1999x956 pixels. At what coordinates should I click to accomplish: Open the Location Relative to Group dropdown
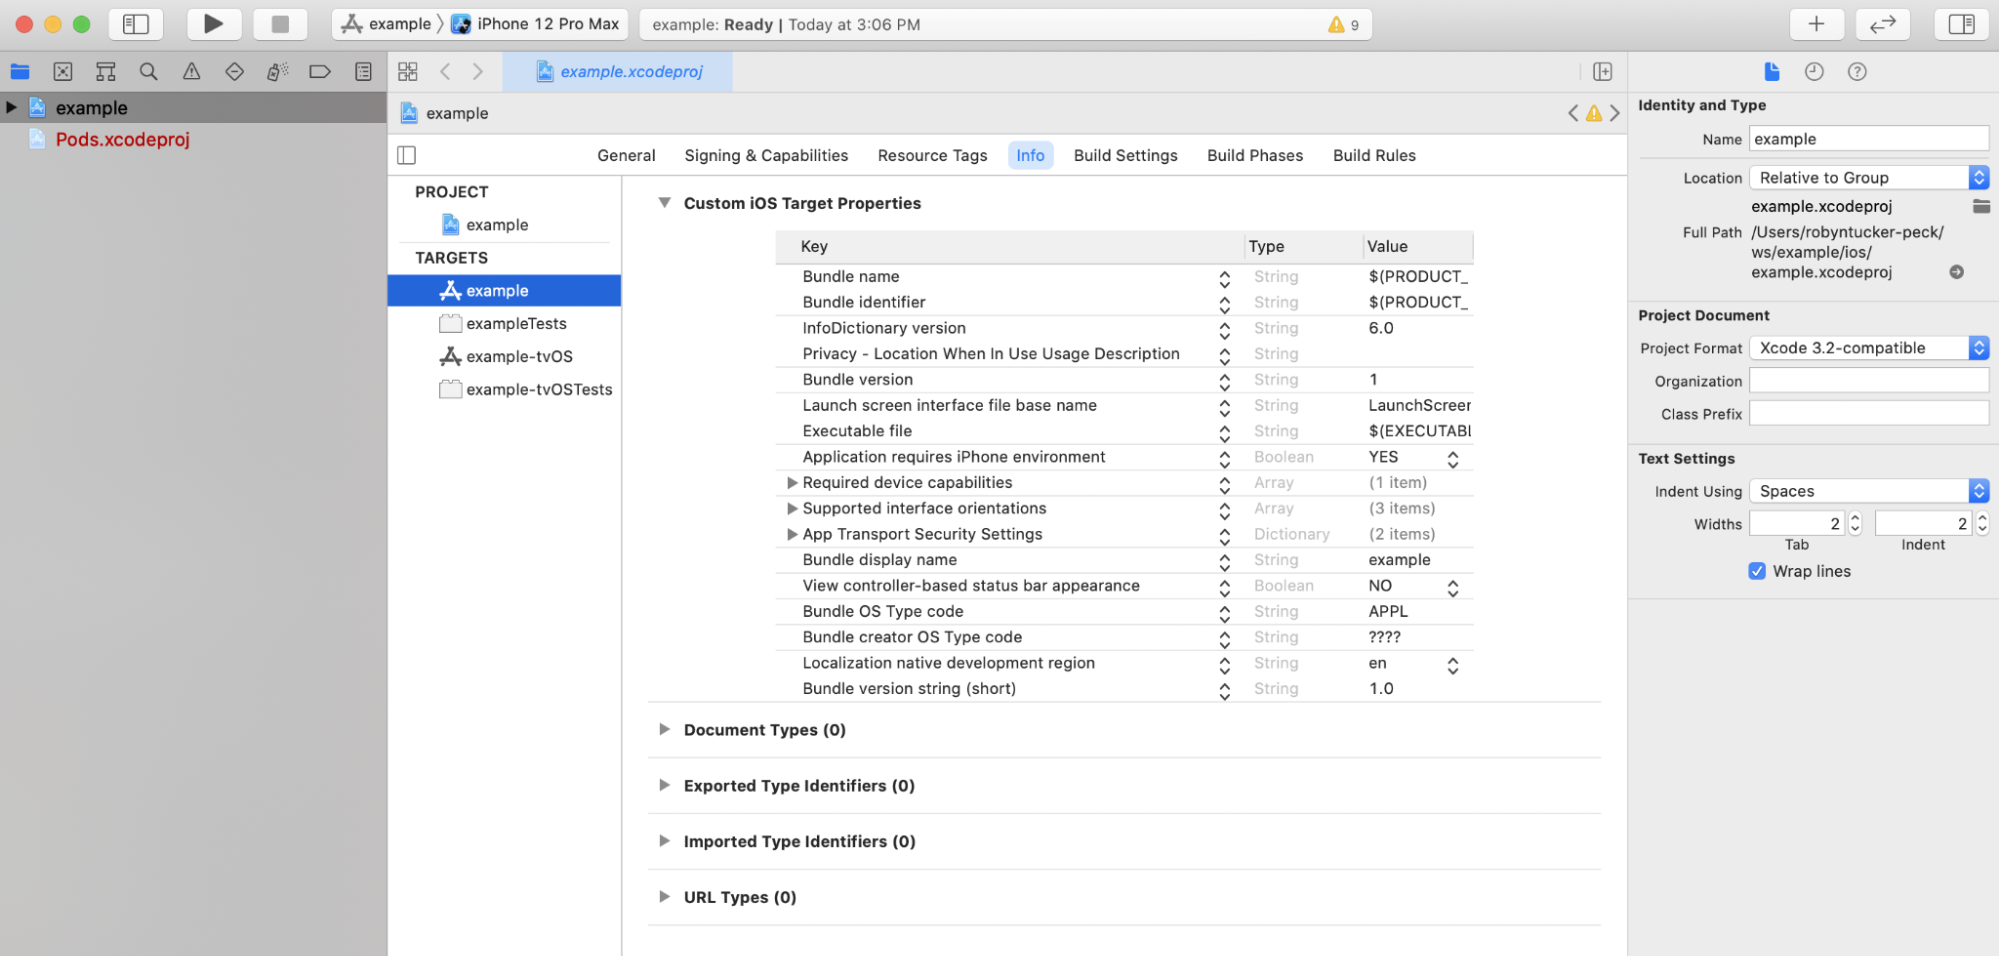pos(1869,178)
